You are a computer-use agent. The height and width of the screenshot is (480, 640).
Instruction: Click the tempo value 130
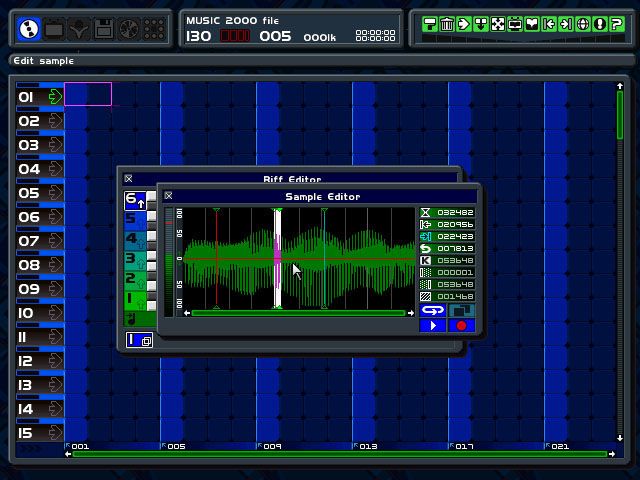[x=199, y=37]
